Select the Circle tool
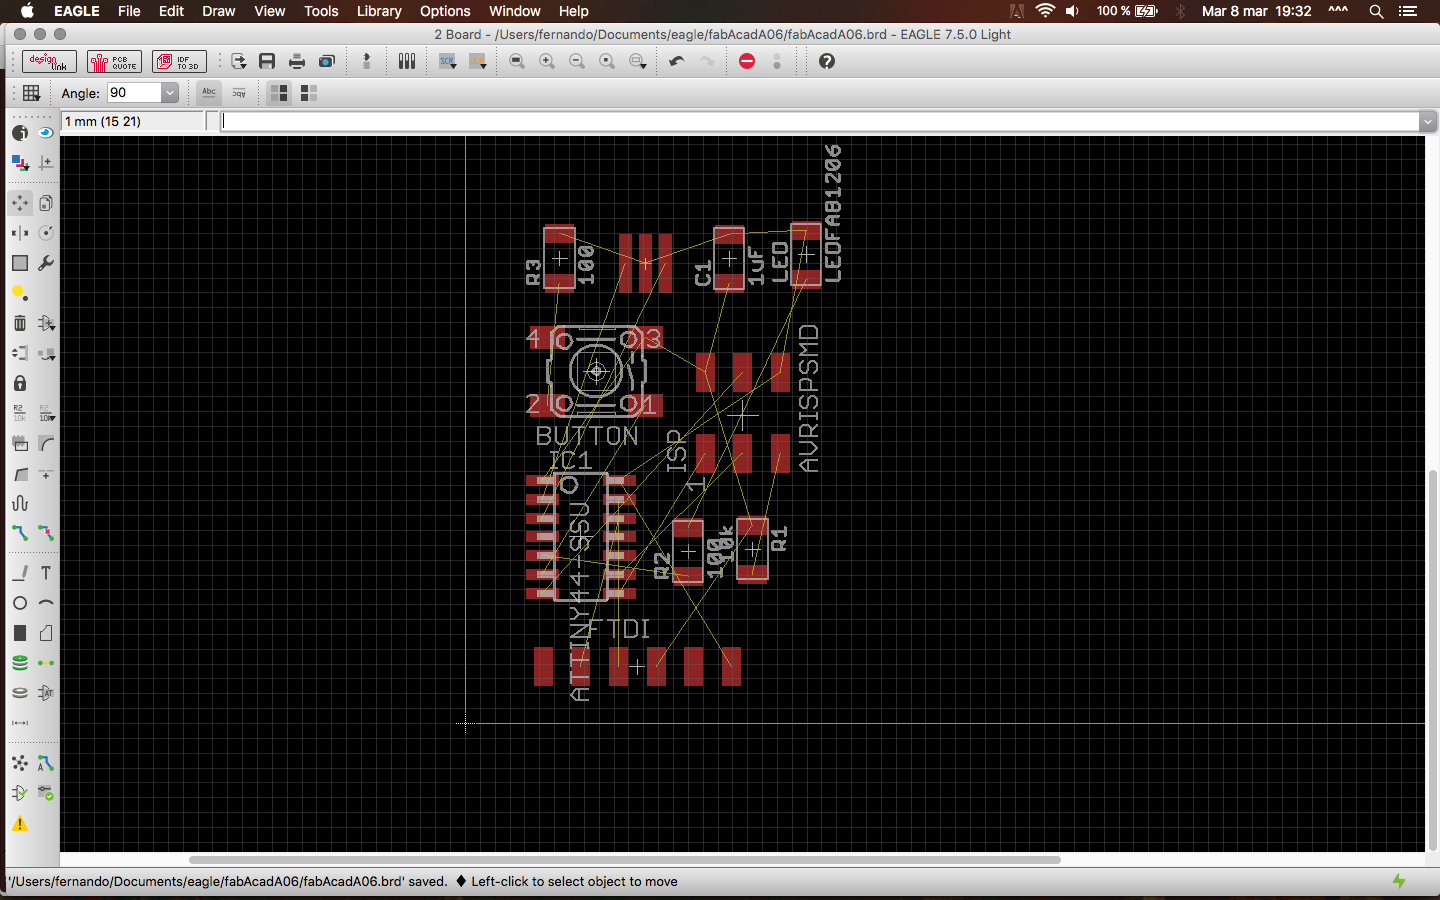Screen dimensions: 1440x900 coord(20,603)
